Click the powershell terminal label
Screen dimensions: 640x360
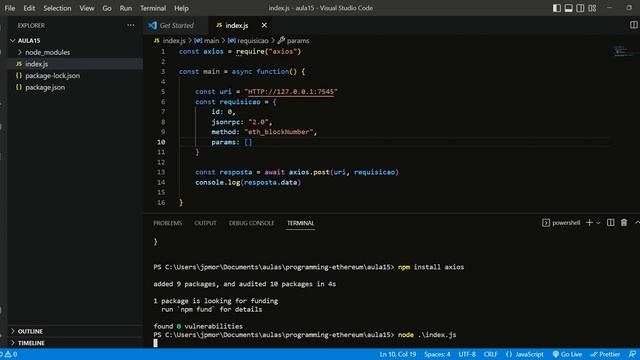coord(561,223)
